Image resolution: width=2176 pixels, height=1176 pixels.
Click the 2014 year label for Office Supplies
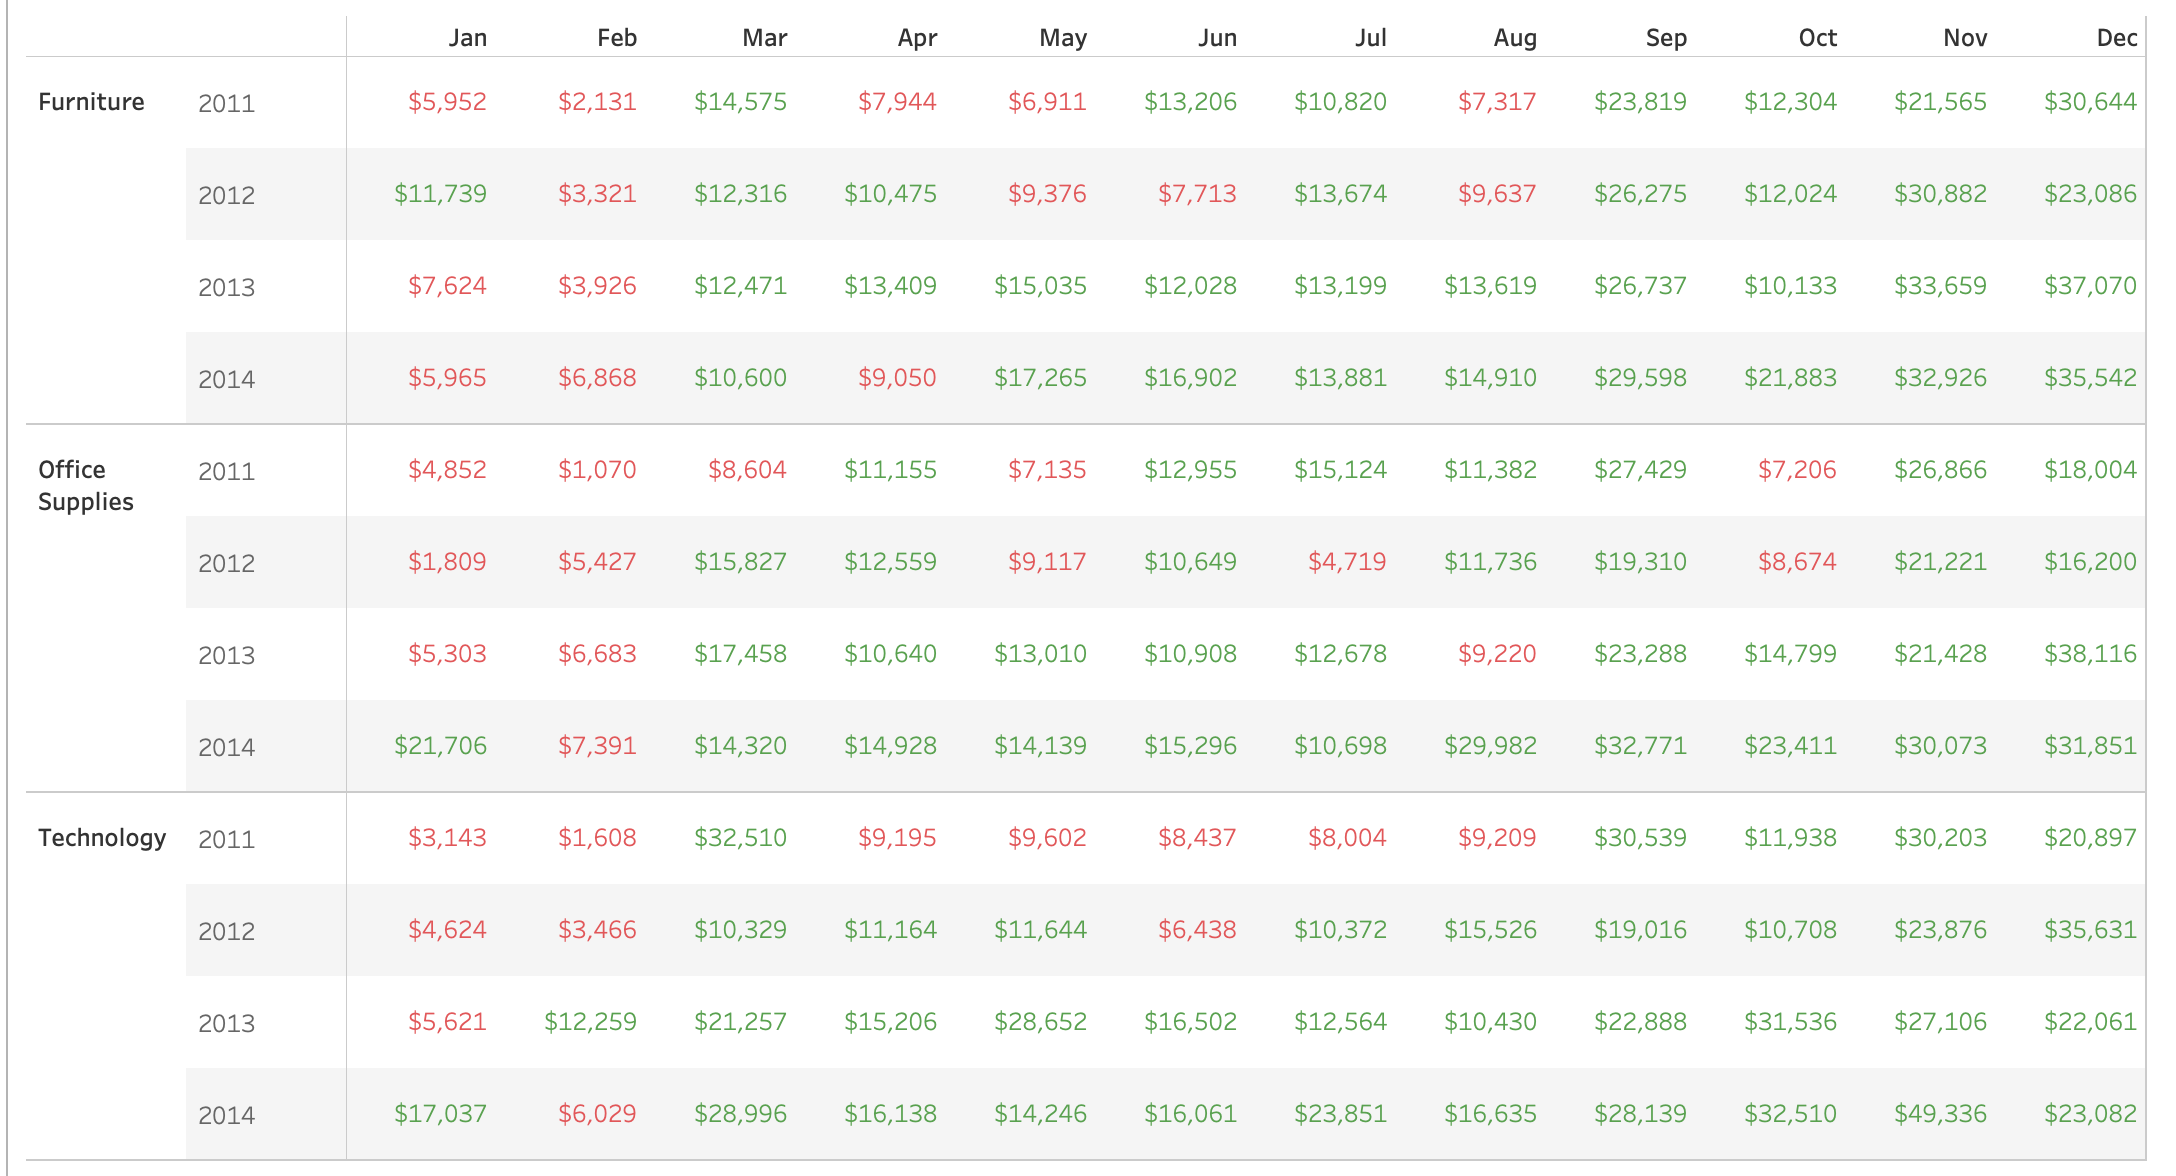point(227,747)
